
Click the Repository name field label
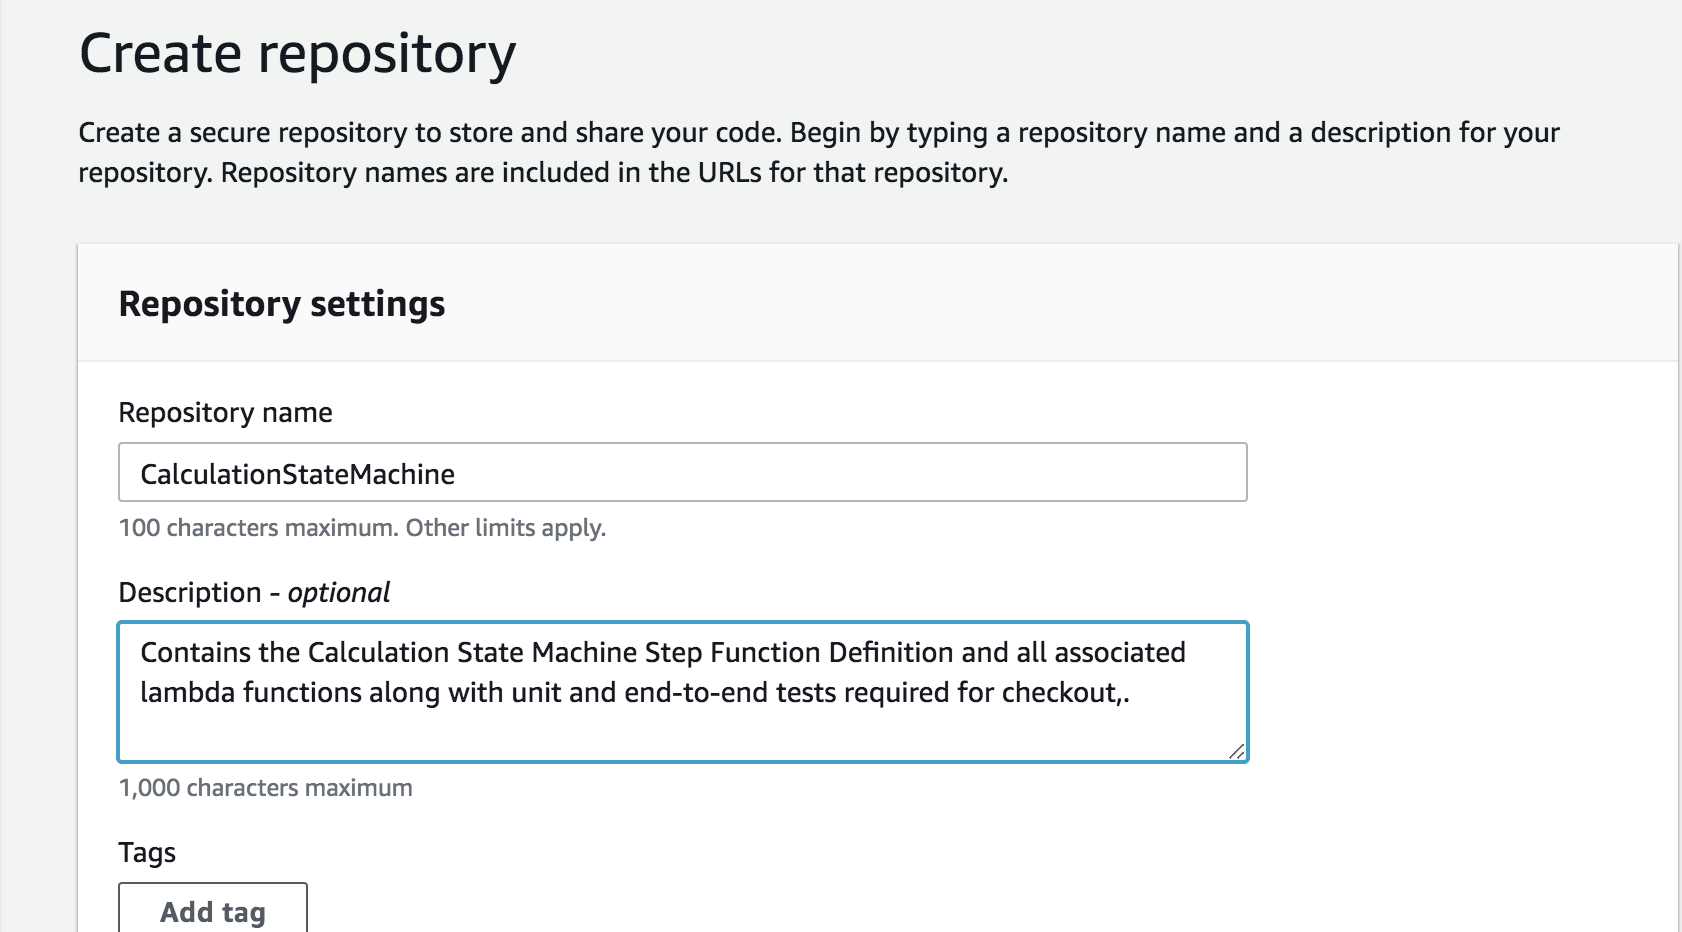point(225,411)
